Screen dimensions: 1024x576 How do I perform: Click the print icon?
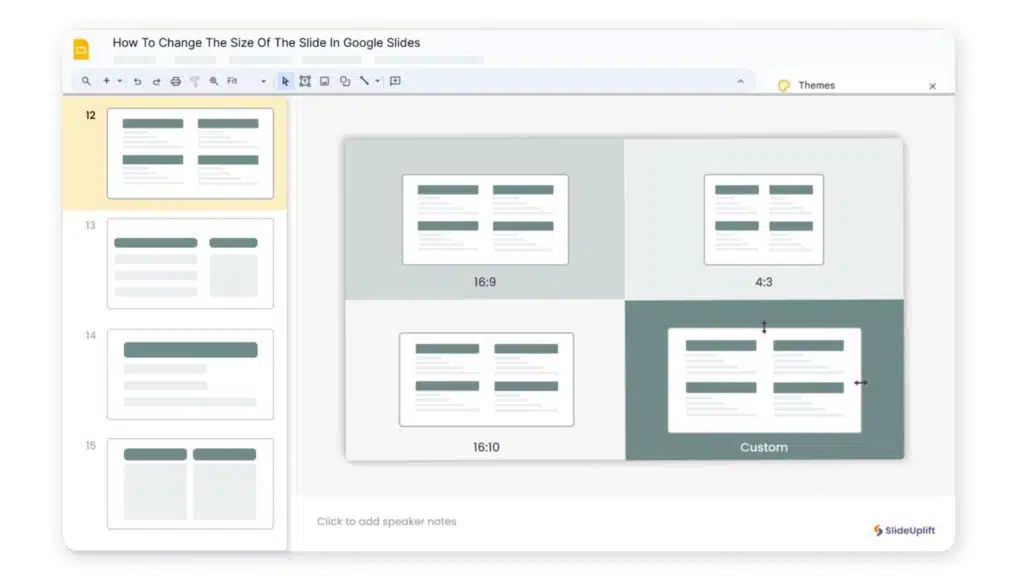[x=176, y=81]
